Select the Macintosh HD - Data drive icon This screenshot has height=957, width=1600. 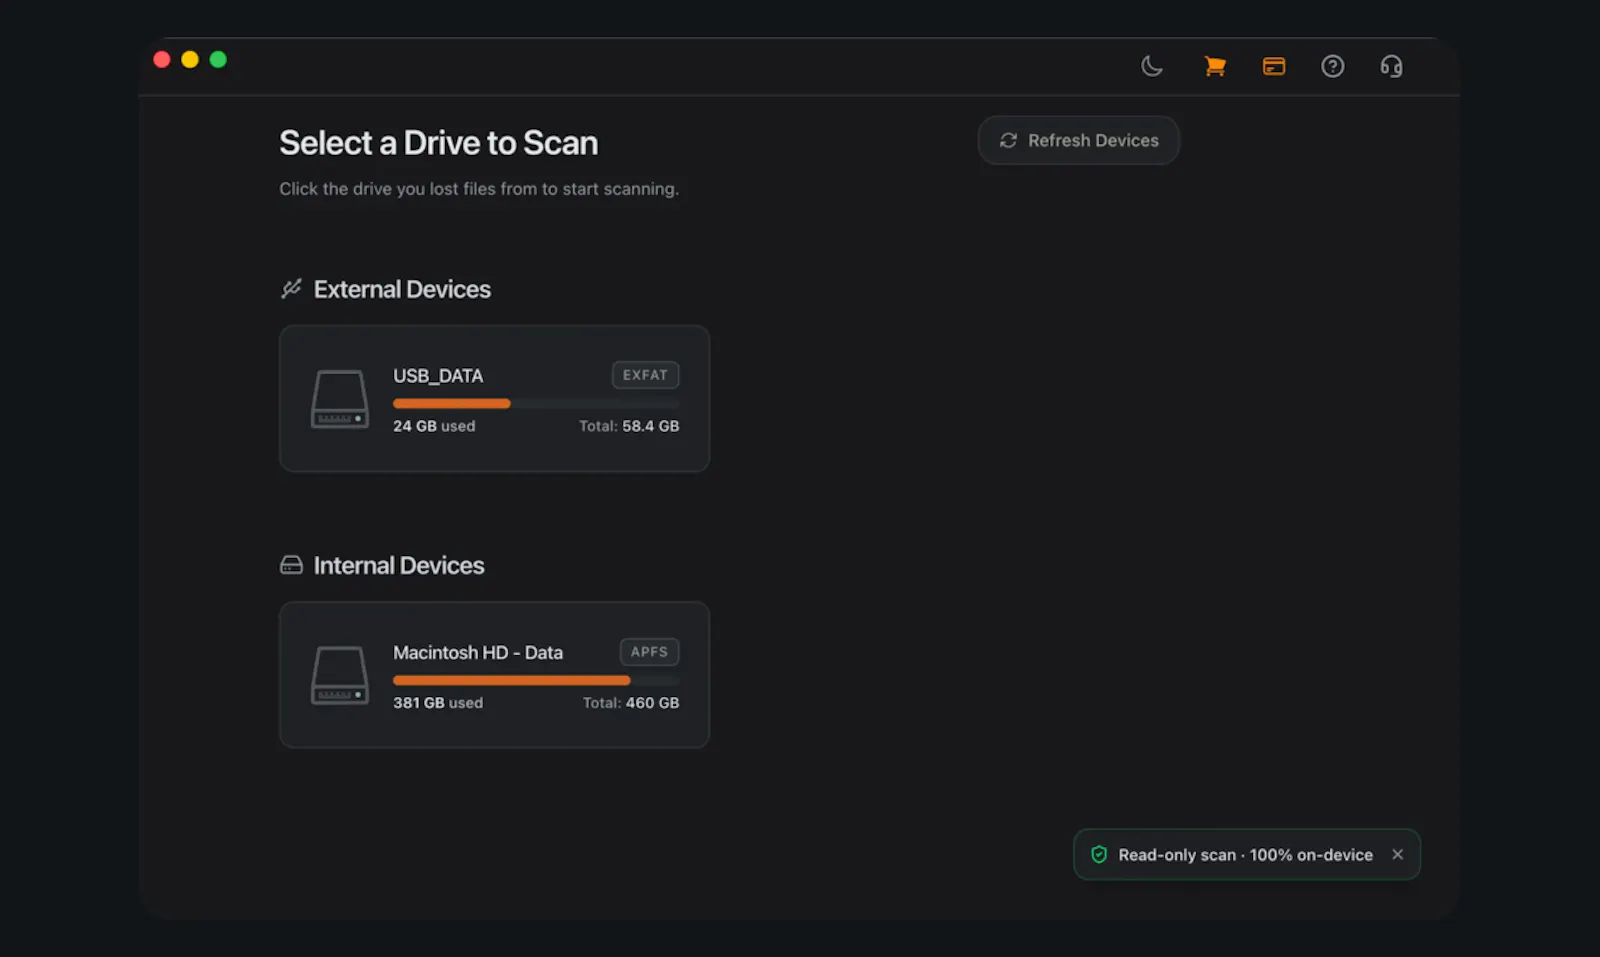(x=340, y=675)
